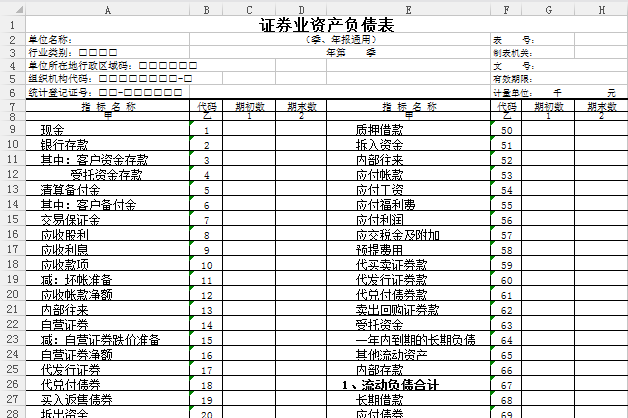628x418 pixels.
Task: Select column F header
Action: click(x=507, y=7)
